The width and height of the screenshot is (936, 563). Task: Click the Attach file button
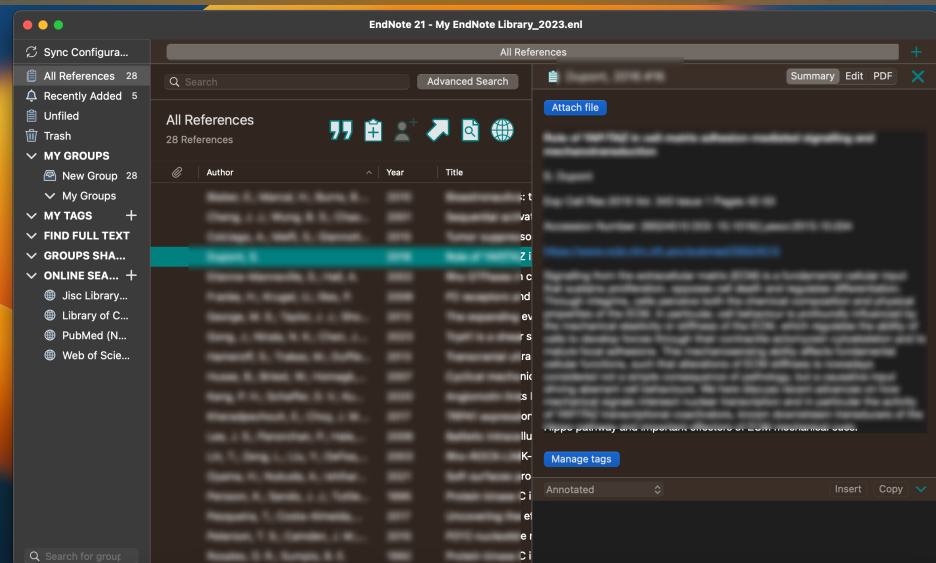575,107
